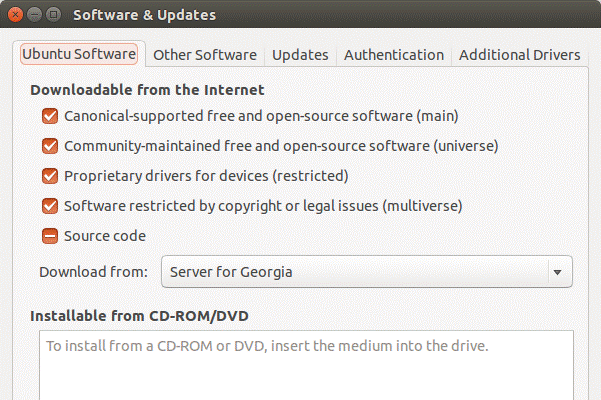601x400 pixels.
Task: Toggle Community-maintained software (universe) checkbox
Action: pos(50,146)
